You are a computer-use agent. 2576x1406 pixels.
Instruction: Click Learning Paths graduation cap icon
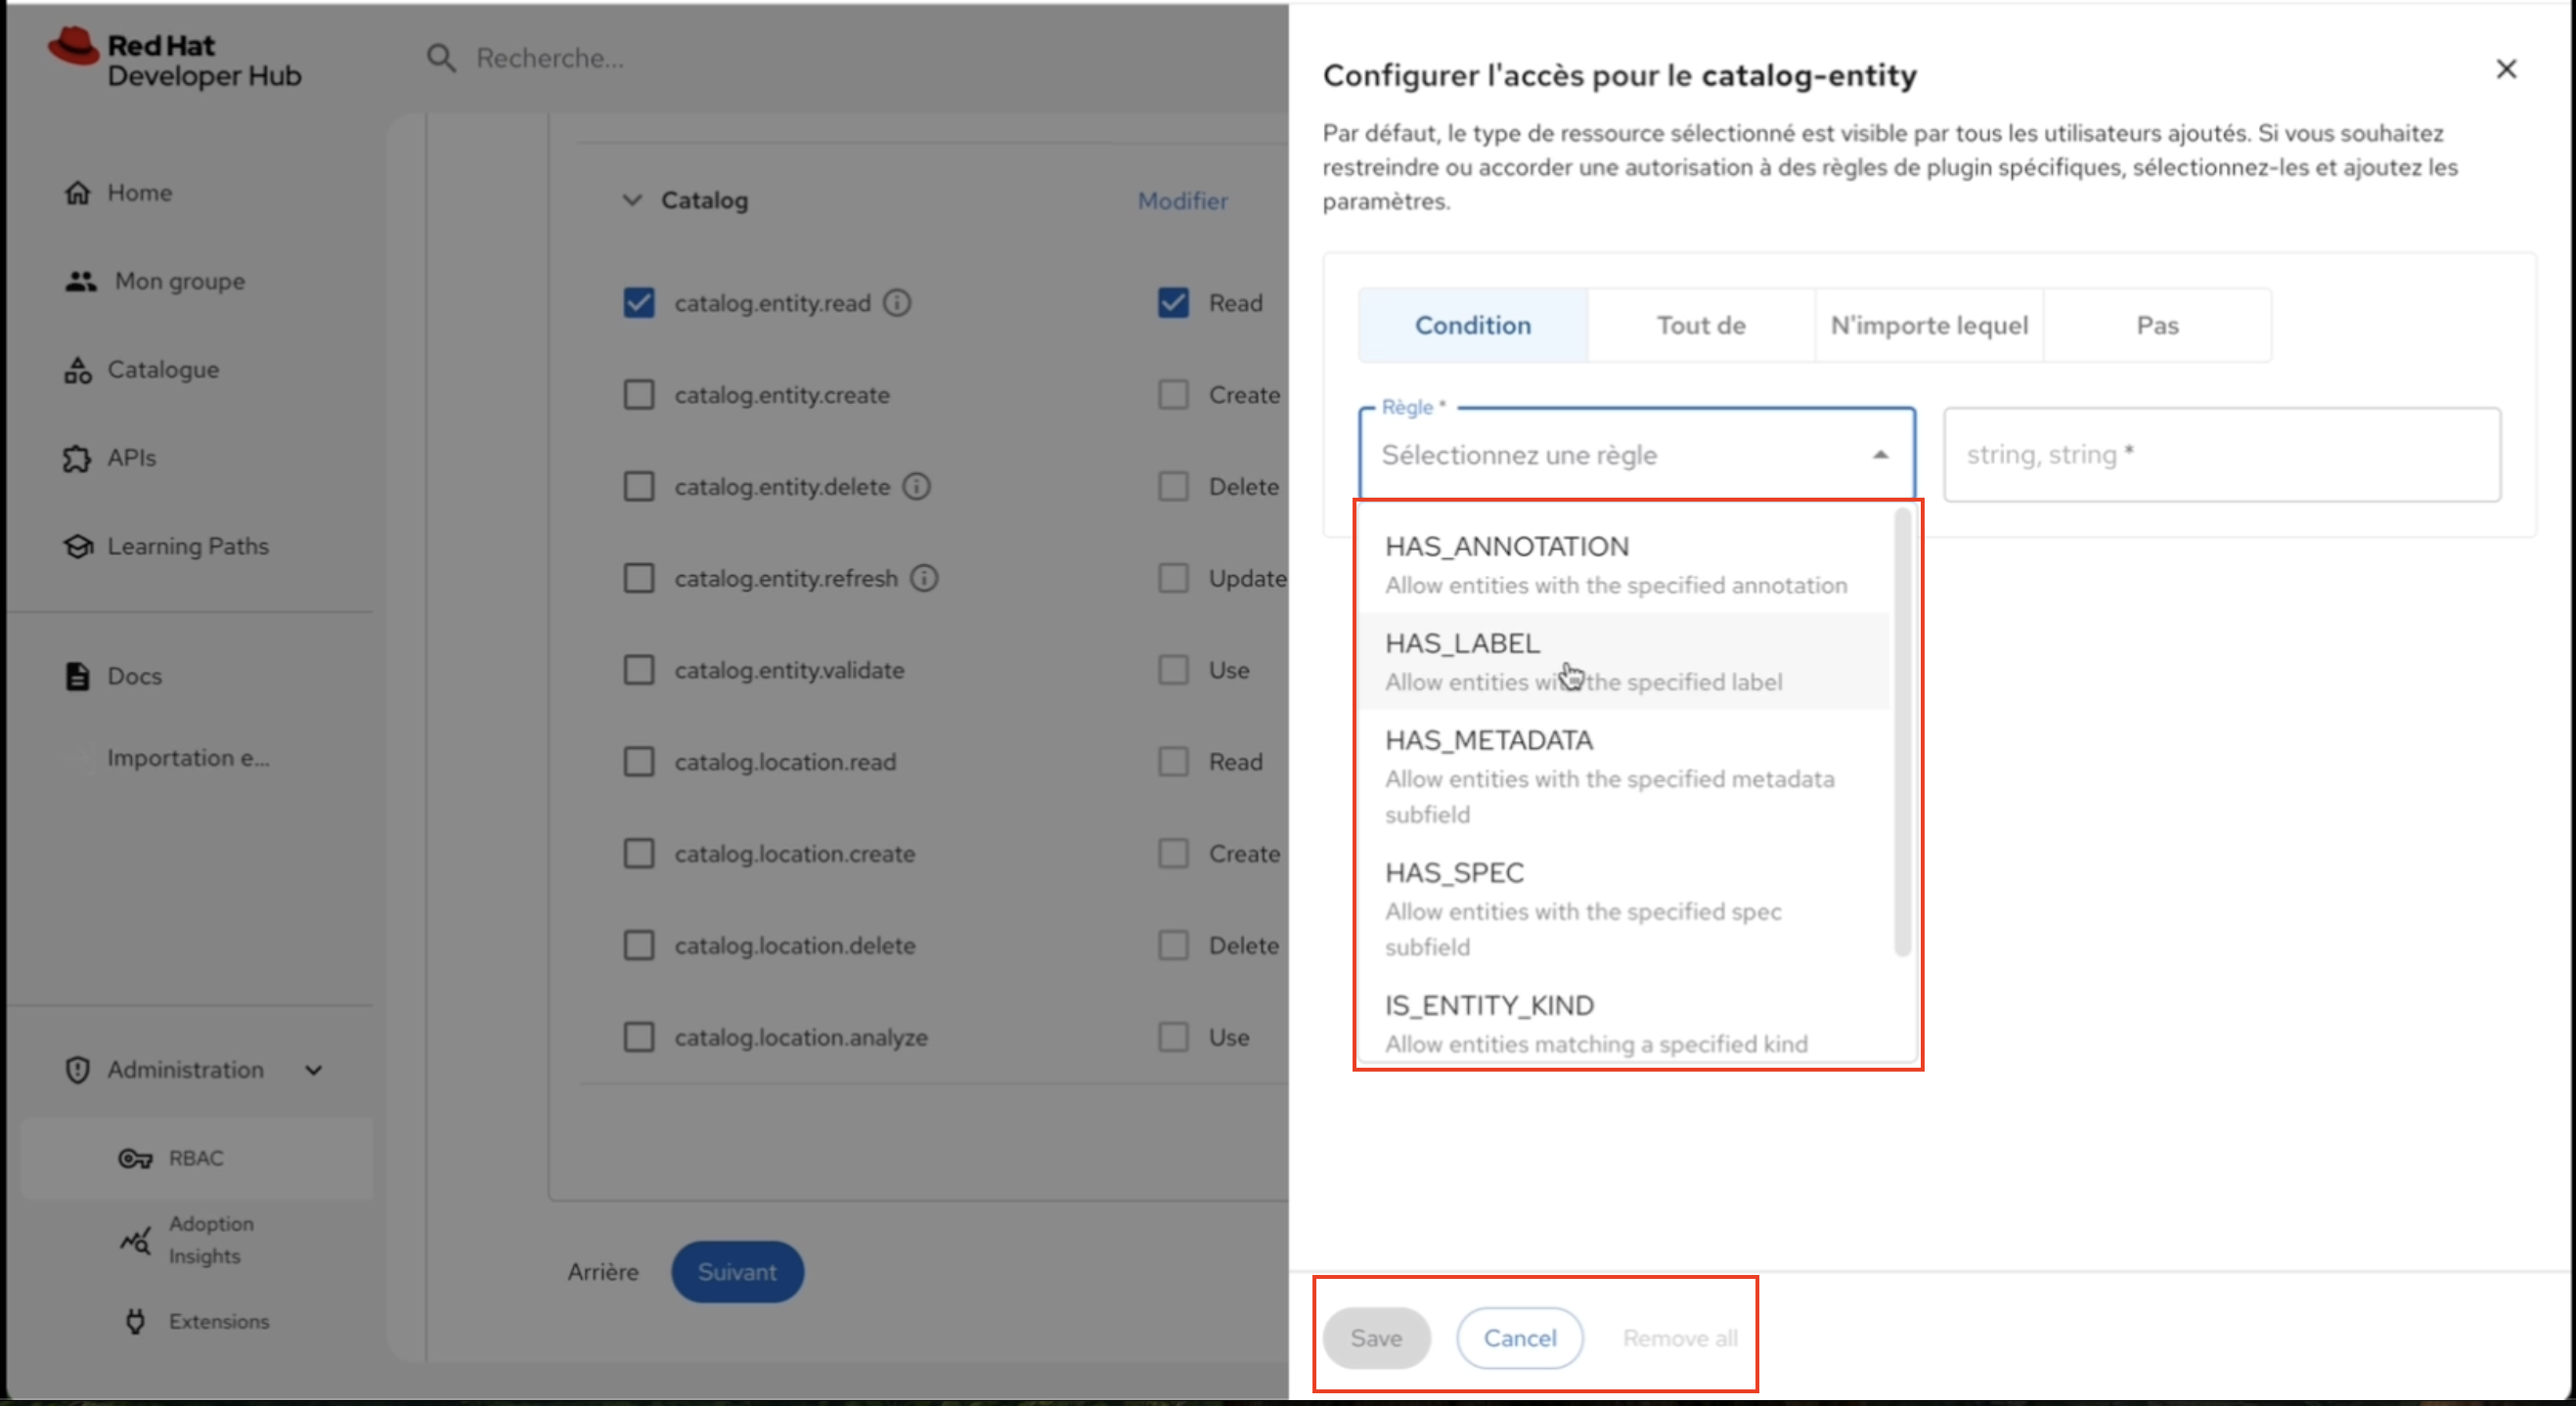[78, 546]
